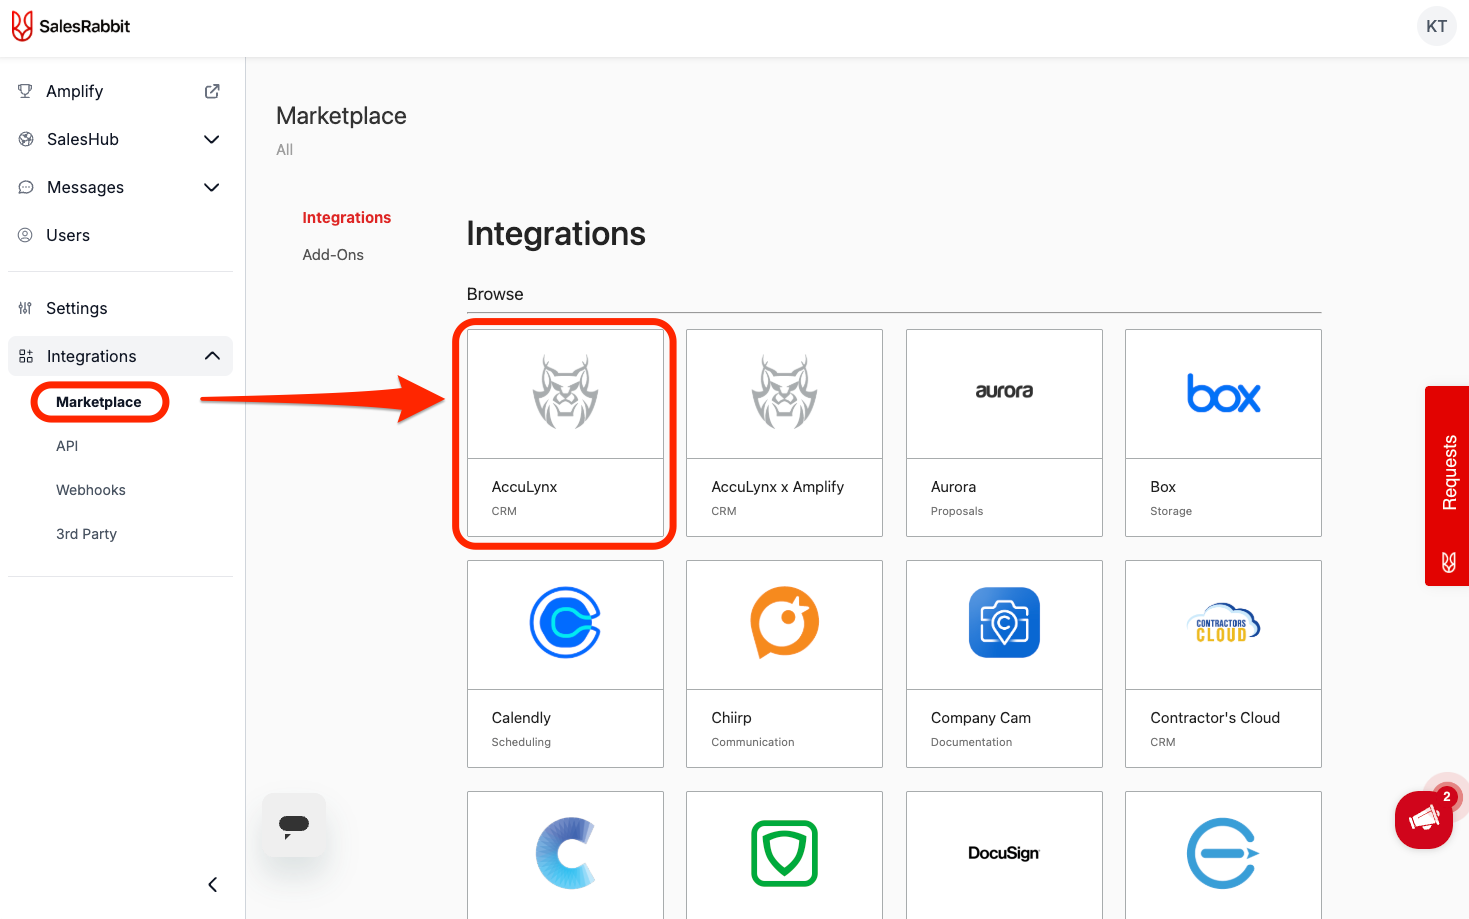Image resolution: width=1469 pixels, height=919 pixels.
Task: Open the AccuLynx x Amplify lynx logo
Action: [x=785, y=393]
